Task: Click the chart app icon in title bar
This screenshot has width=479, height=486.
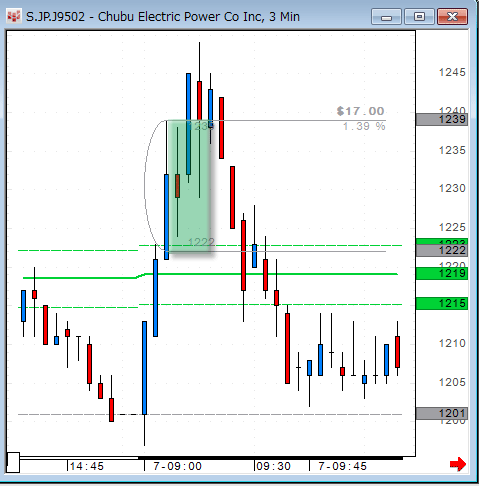Action: 14,16
